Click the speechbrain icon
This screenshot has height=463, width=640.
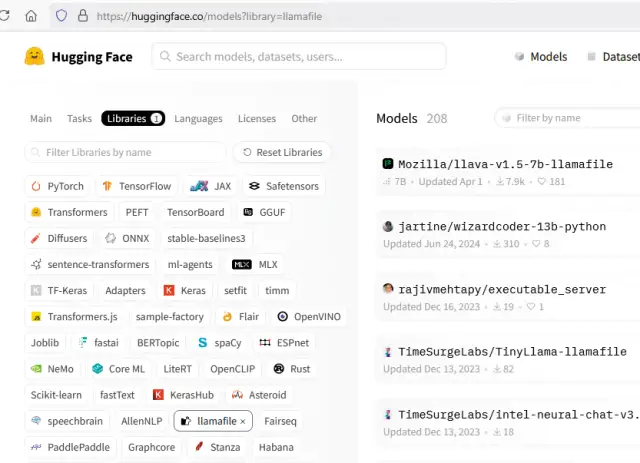tap(36, 421)
